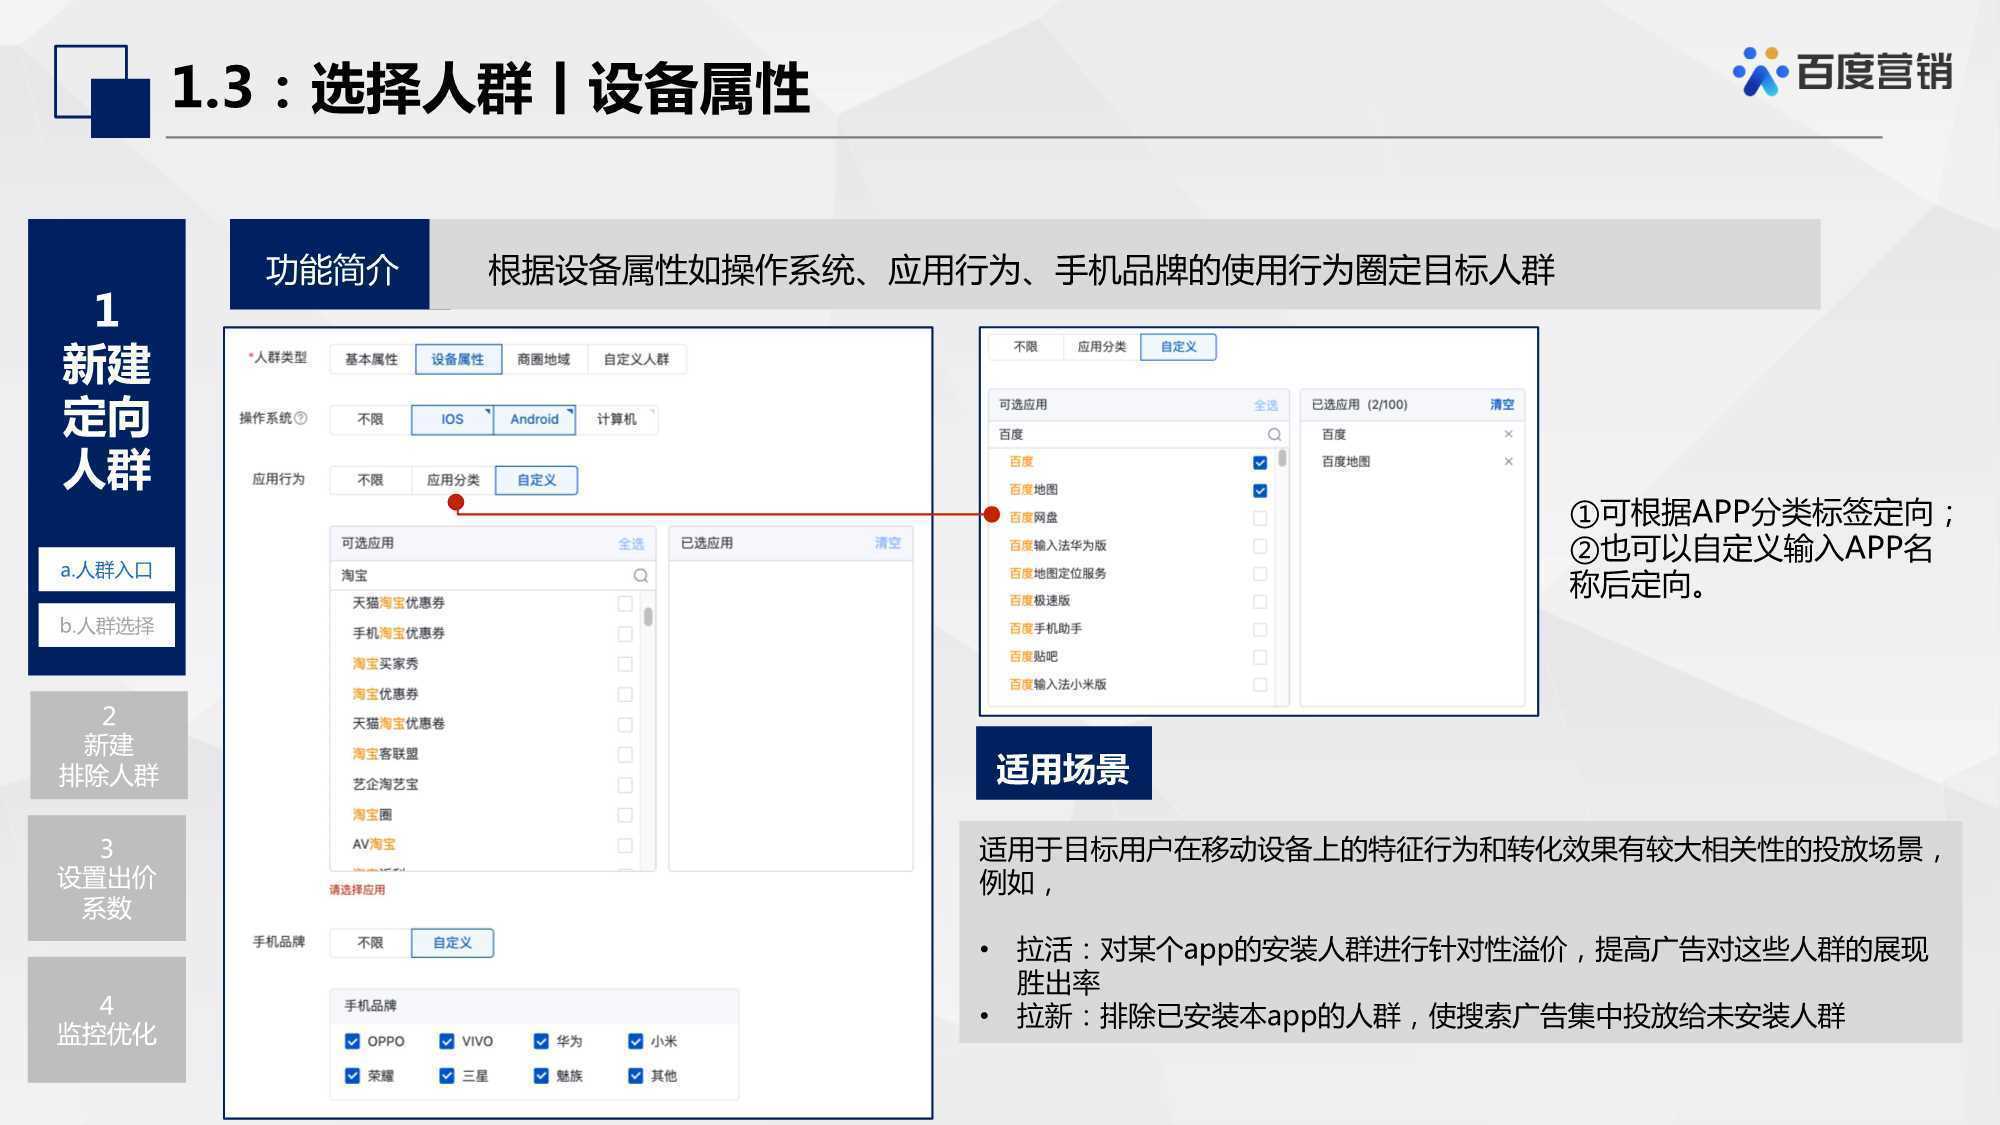Uncheck the OPPO brand checkbox
The width and height of the screenshot is (2000, 1125).
pos(352,1041)
